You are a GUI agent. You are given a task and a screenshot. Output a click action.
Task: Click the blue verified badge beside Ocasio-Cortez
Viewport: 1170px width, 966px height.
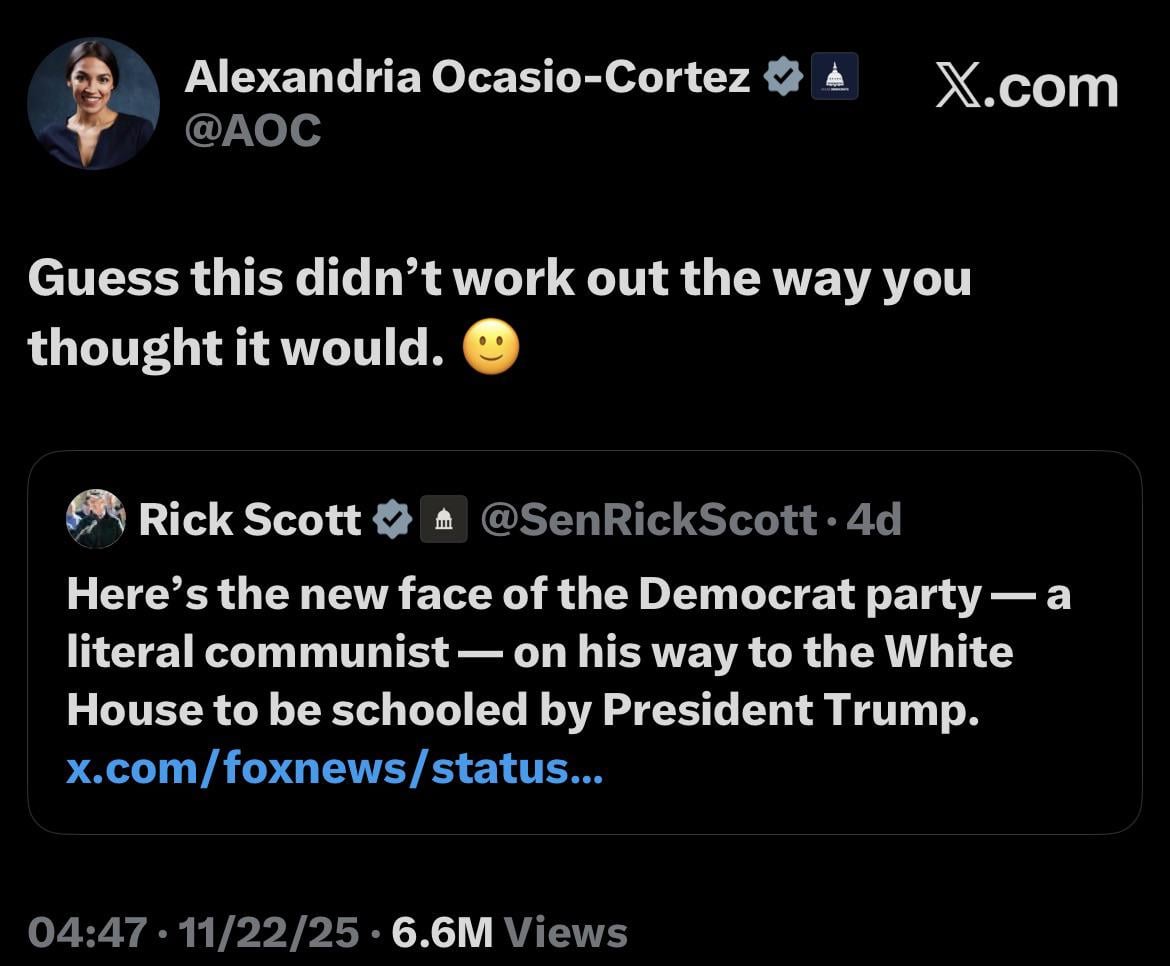coord(783,77)
